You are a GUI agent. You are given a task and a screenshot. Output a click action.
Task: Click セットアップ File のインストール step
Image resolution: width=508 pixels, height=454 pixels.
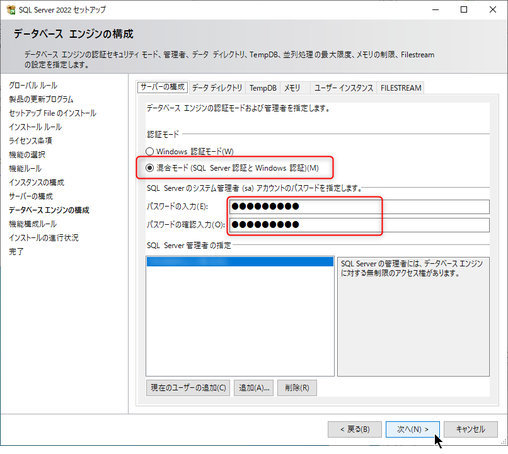click(52, 113)
